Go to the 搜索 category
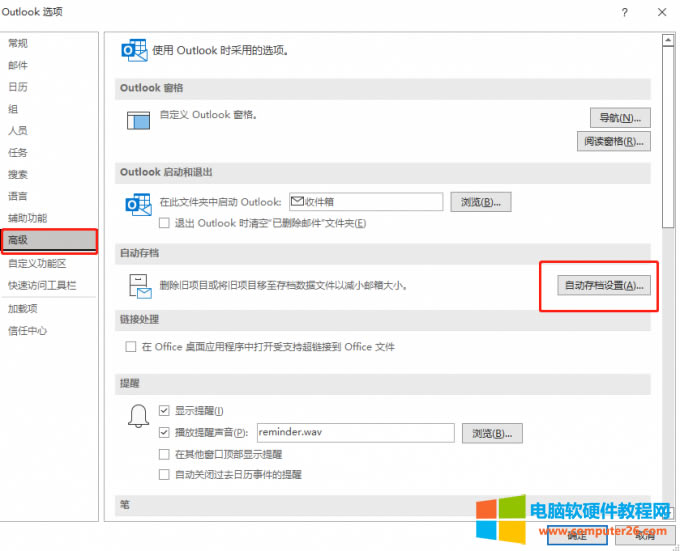680x551 pixels. pos(49,174)
